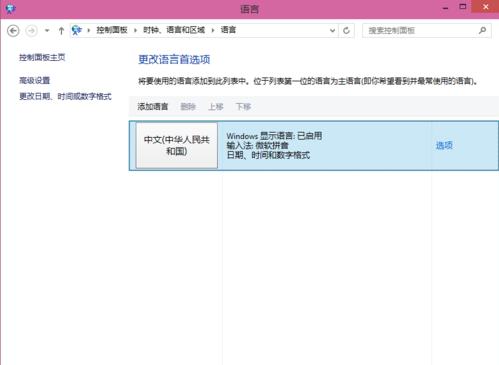Select 时钟、语言和区域 breadcrumb

174,30
